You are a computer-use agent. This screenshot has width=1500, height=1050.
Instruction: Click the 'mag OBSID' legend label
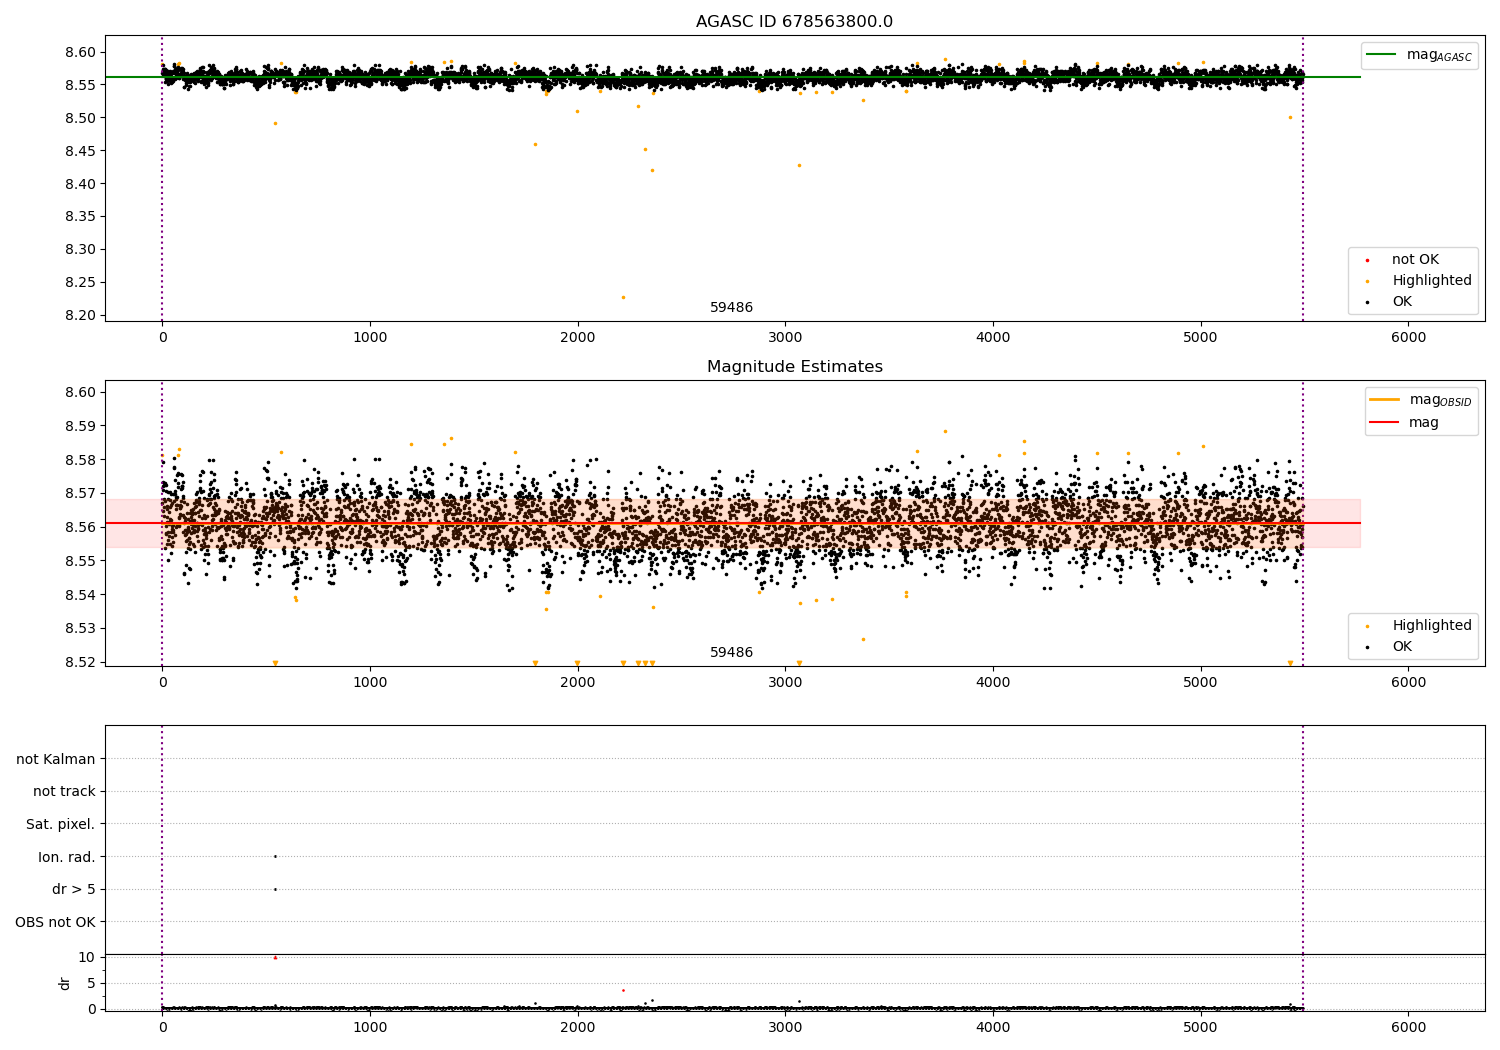click(x=1440, y=401)
